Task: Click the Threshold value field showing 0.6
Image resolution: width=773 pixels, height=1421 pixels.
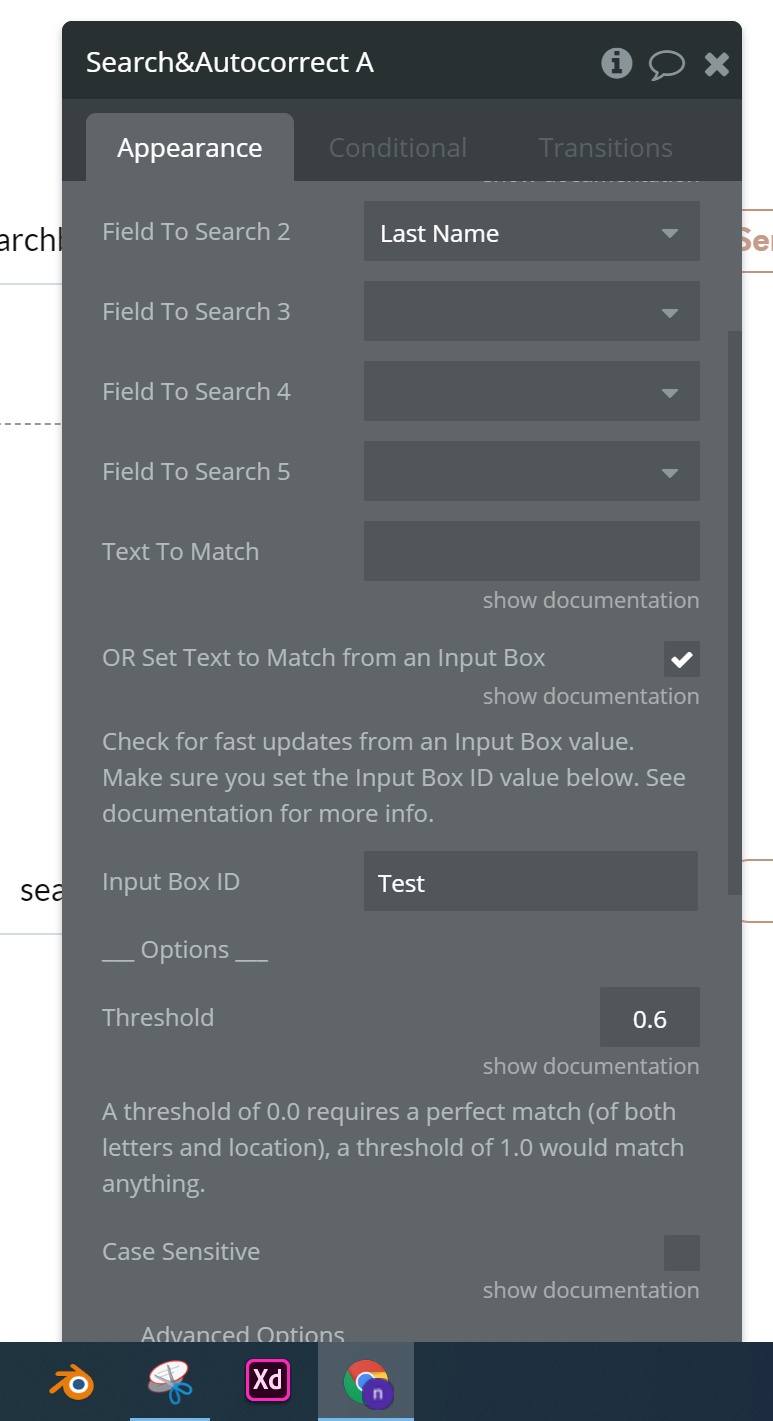Action: click(x=650, y=1018)
